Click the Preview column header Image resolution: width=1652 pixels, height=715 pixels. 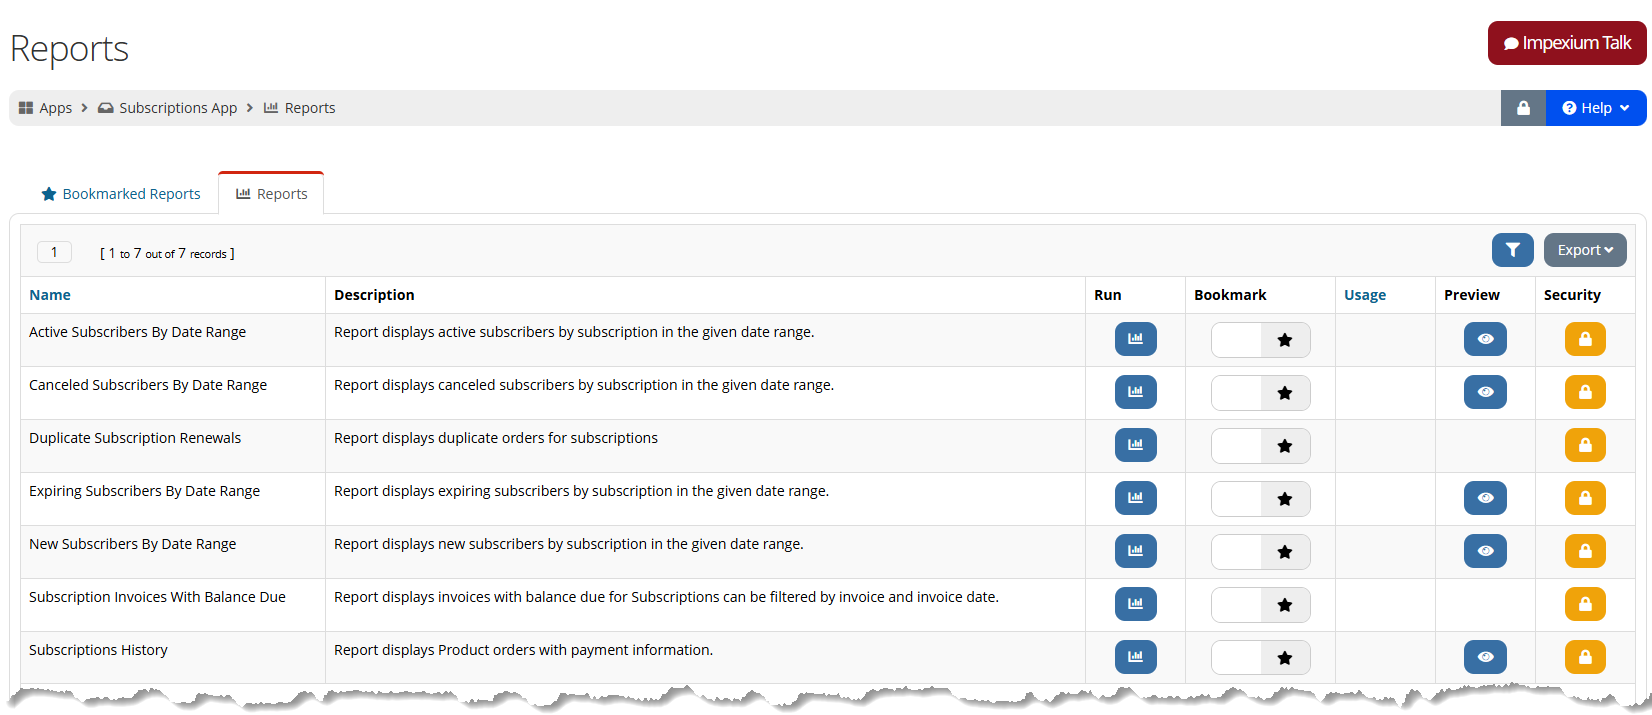(1472, 295)
